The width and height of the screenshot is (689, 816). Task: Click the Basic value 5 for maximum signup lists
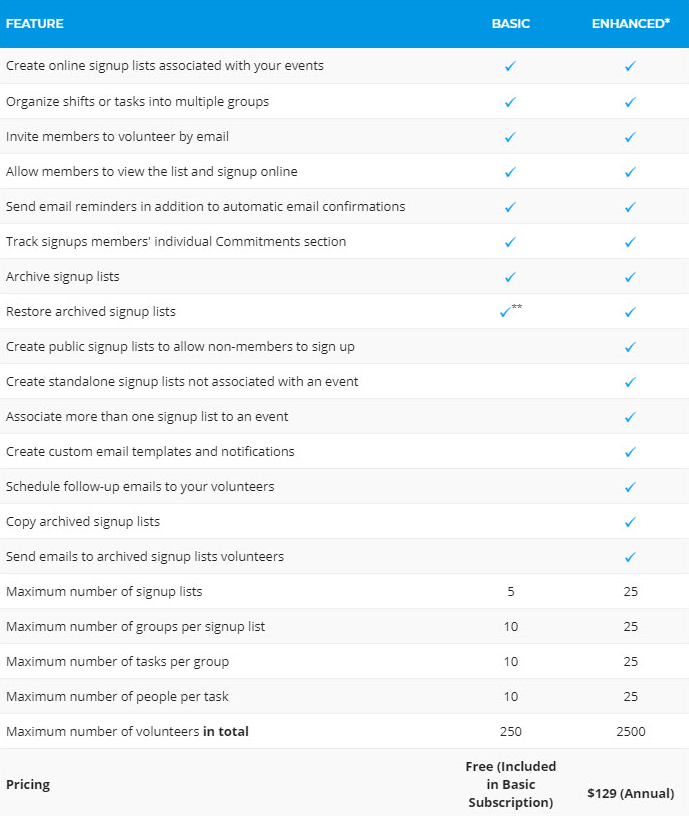pos(511,592)
